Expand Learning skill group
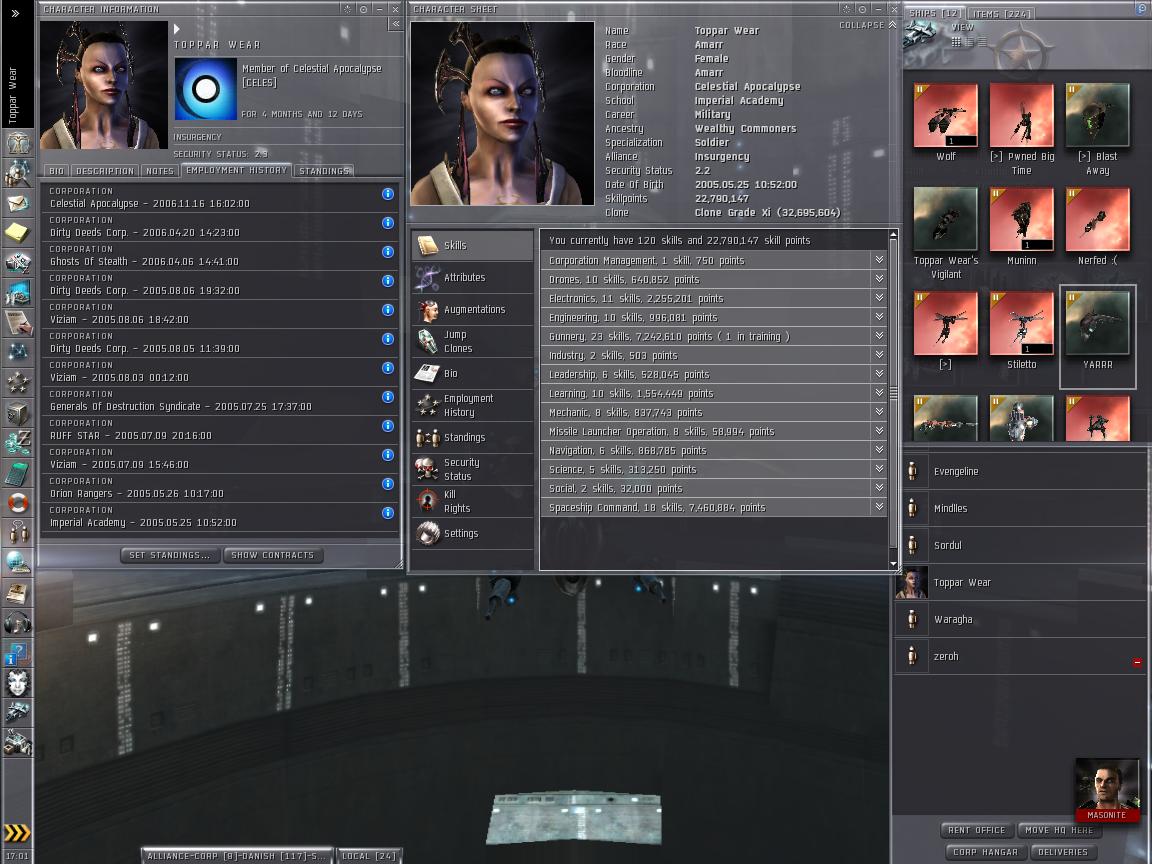 (879, 393)
